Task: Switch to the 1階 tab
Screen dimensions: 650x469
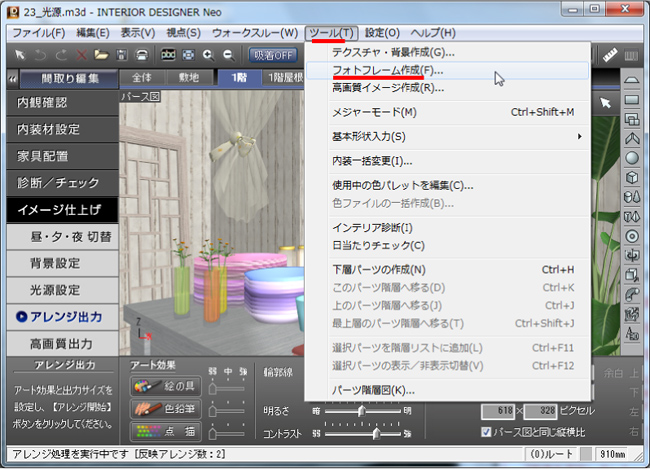Action: 239,78
